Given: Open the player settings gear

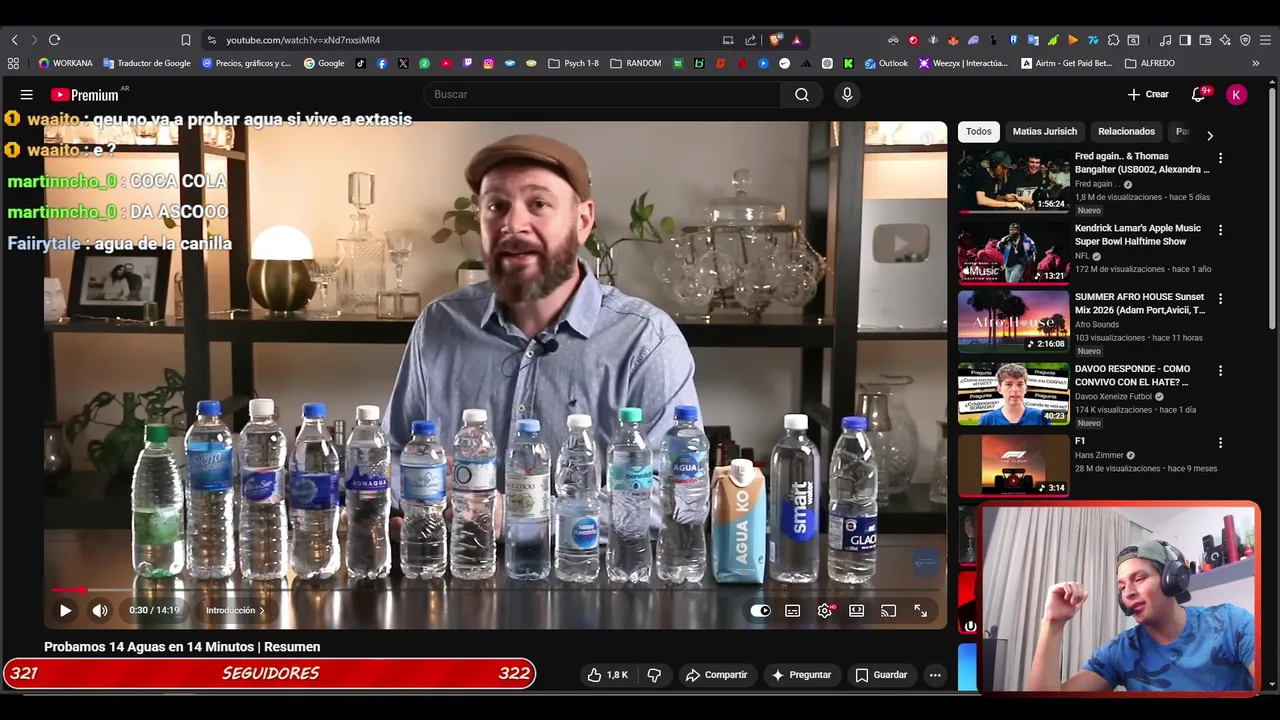Looking at the screenshot, I should [825, 611].
